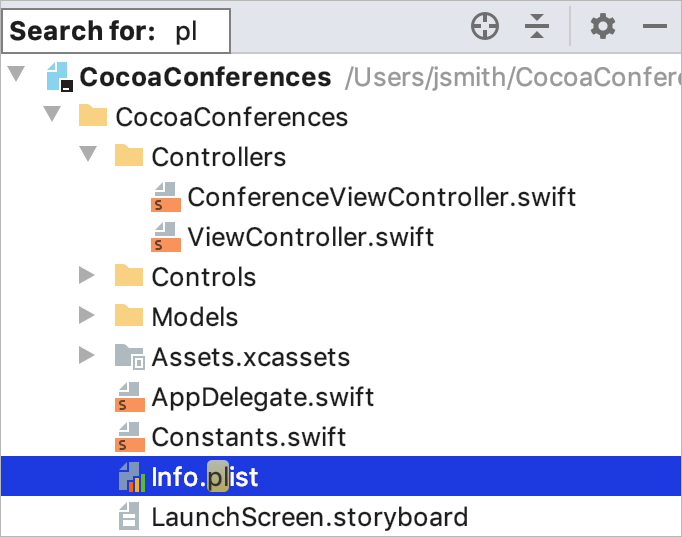682x537 pixels.
Task: Hide the panel with the minus icon
Action: 655,26
